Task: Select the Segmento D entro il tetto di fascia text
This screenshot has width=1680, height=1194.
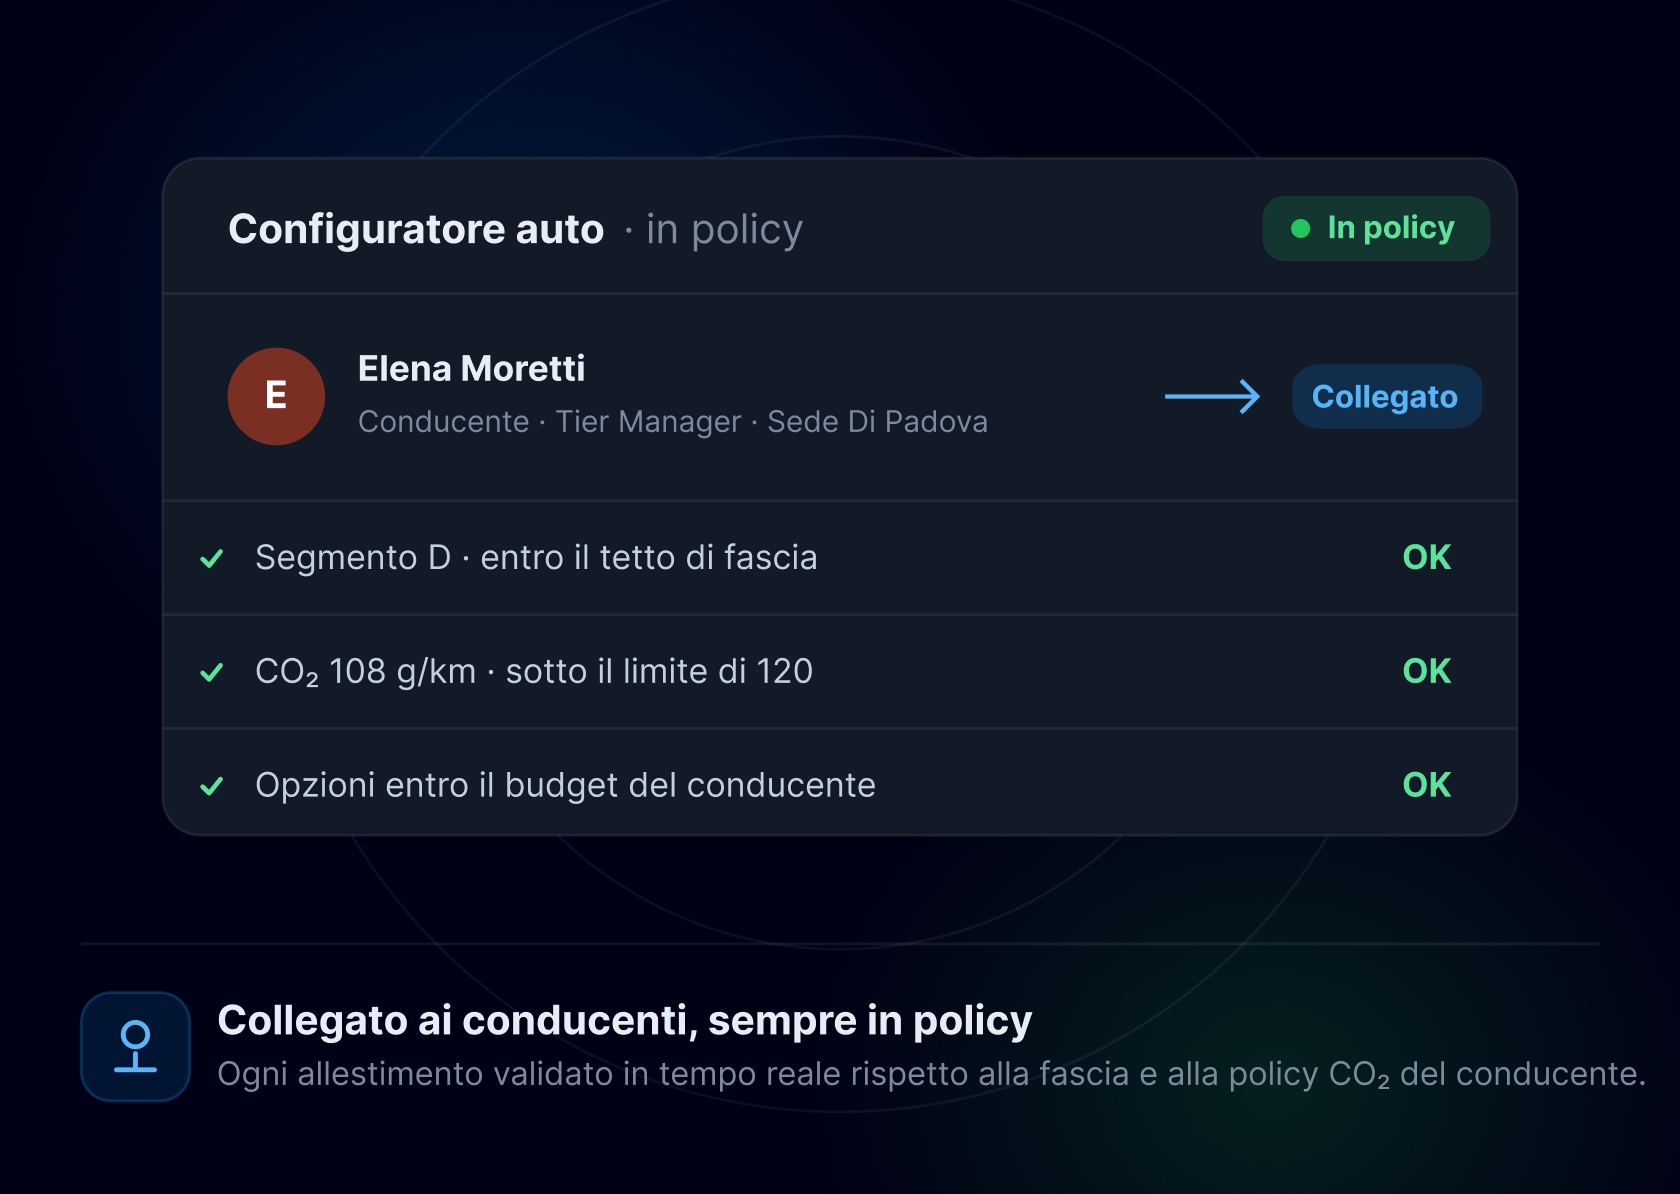Action: click(536, 557)
